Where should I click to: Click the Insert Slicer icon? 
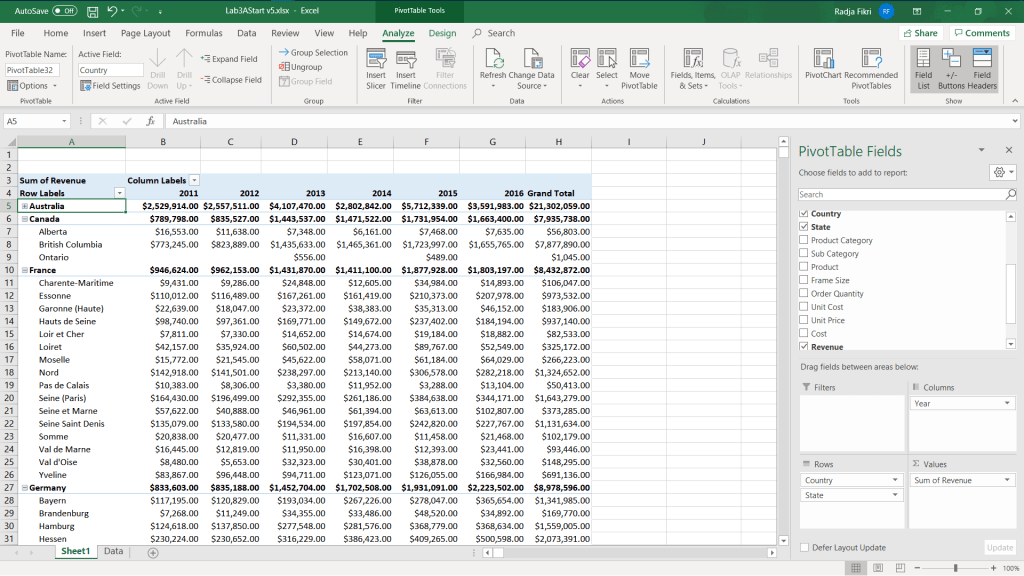pos(376,59)
